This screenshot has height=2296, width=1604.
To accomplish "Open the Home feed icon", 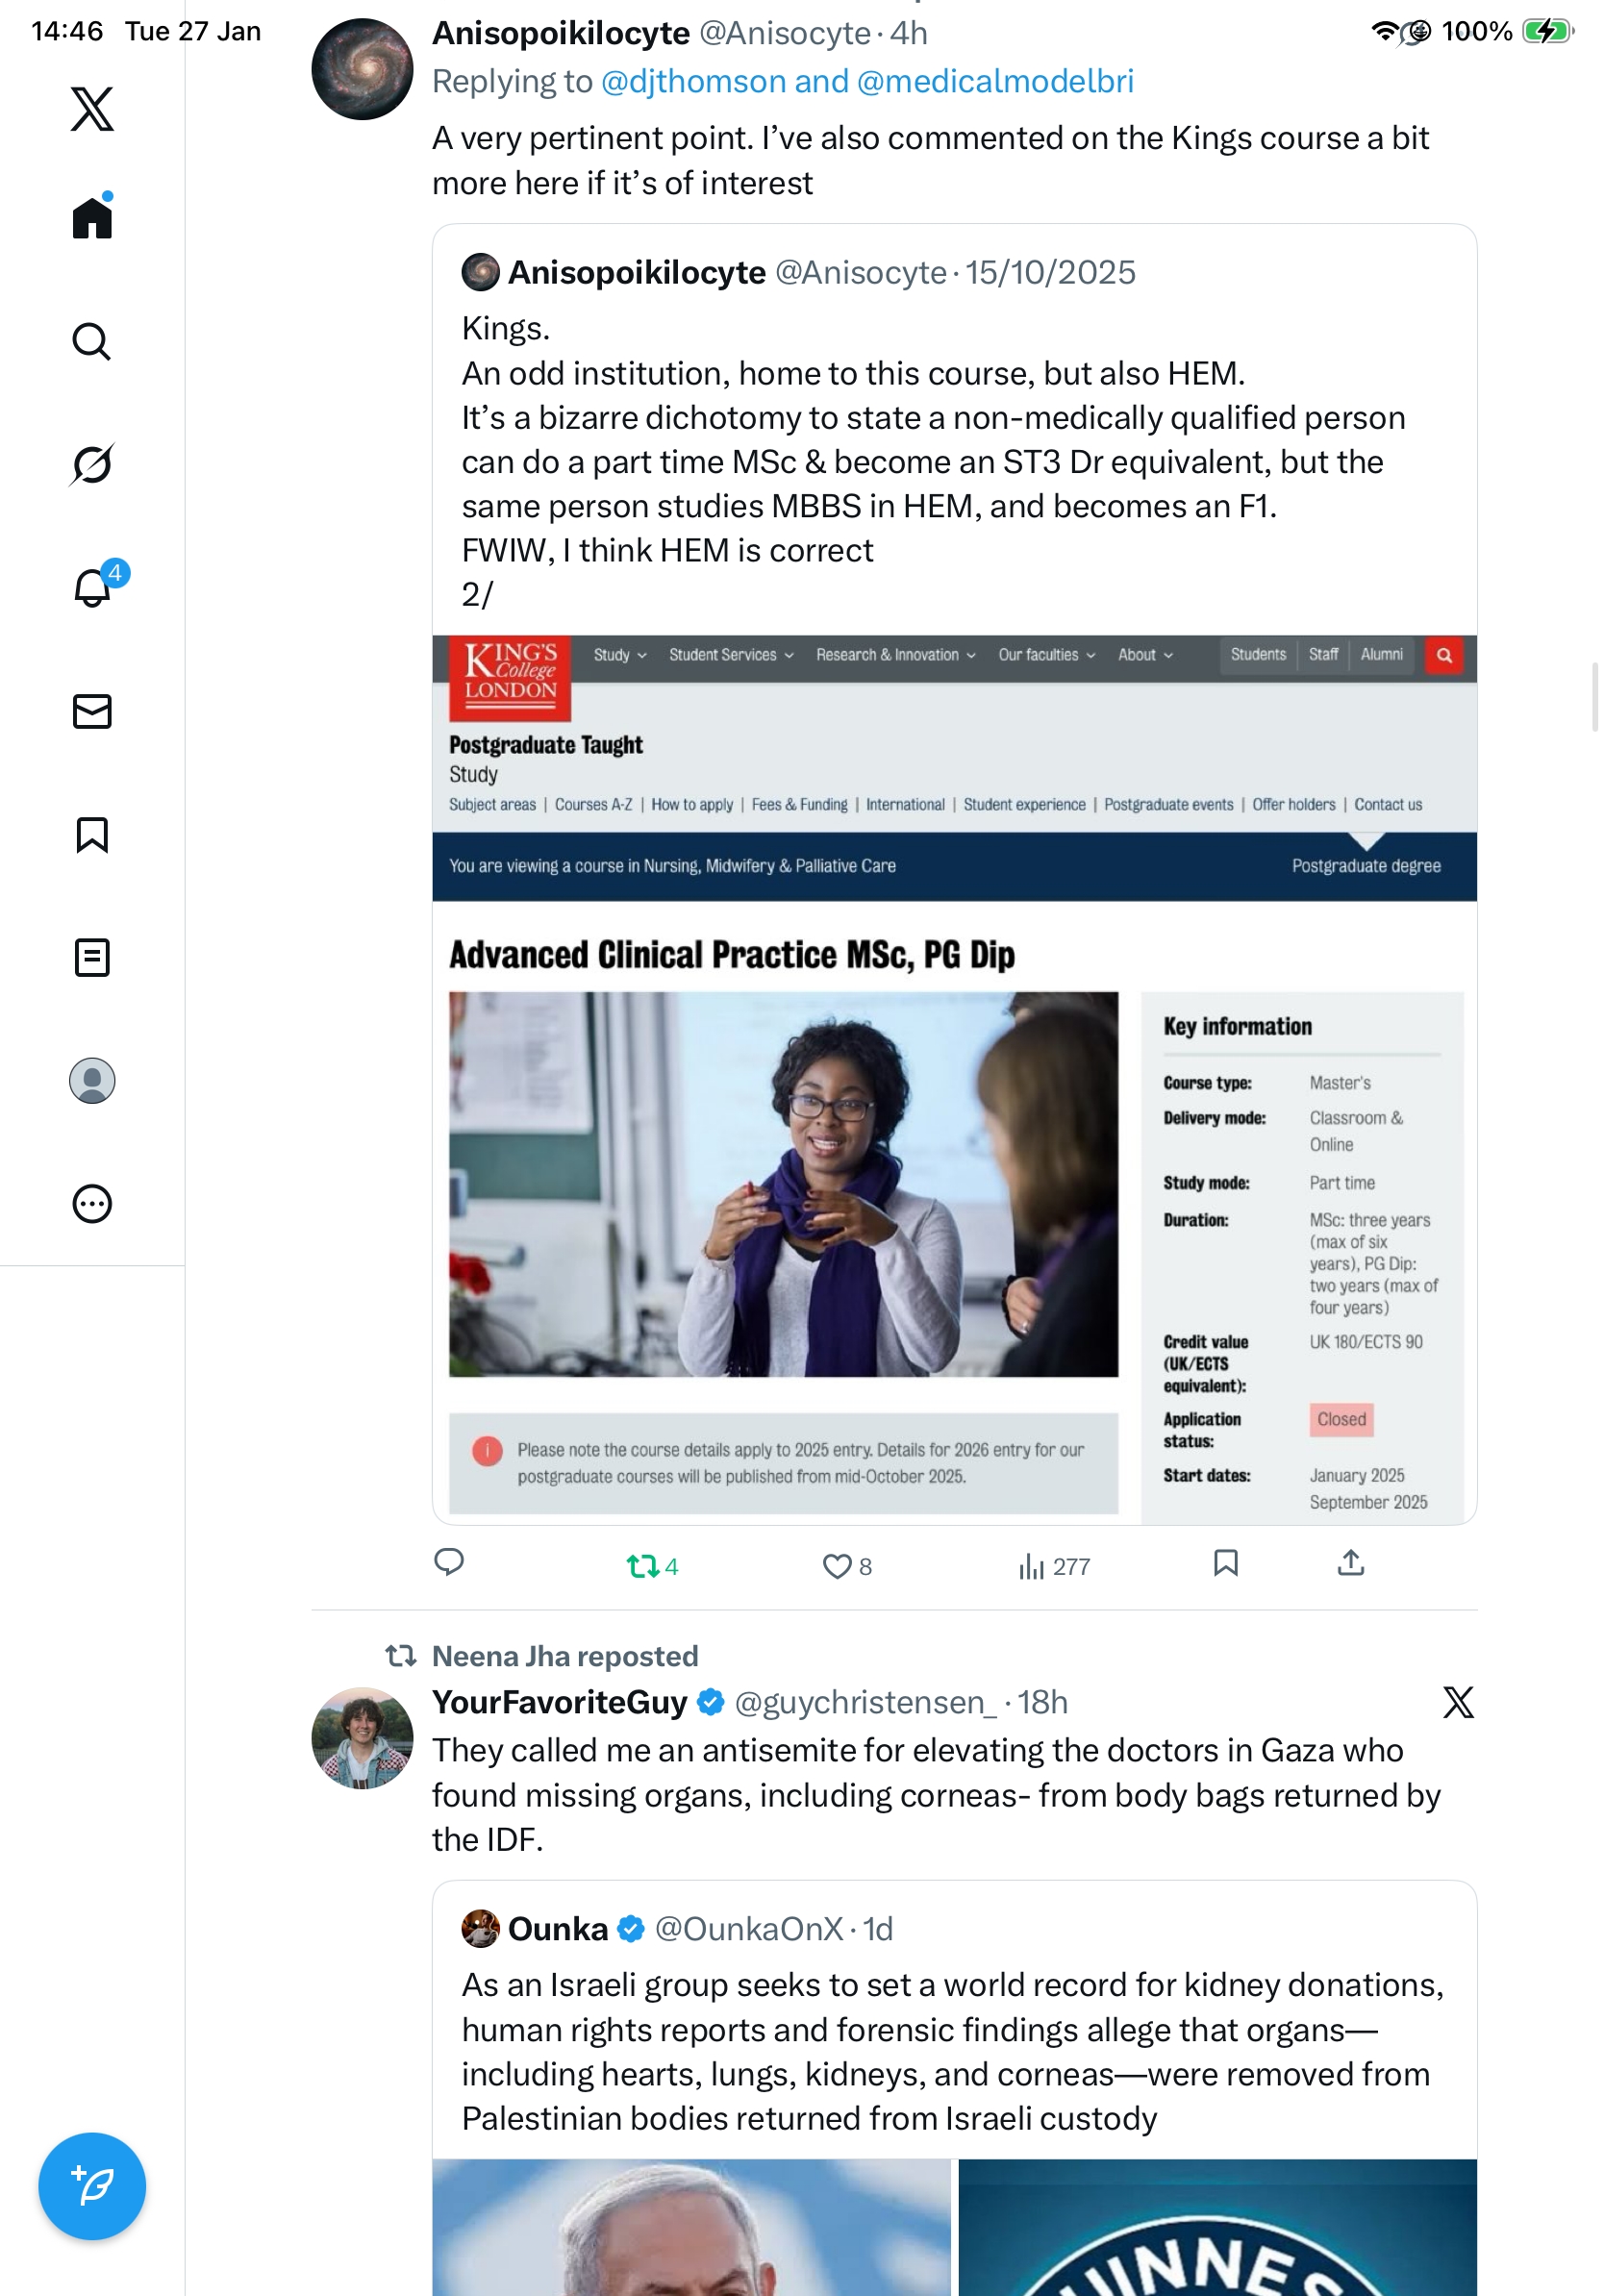I will (x=92, y=217).
